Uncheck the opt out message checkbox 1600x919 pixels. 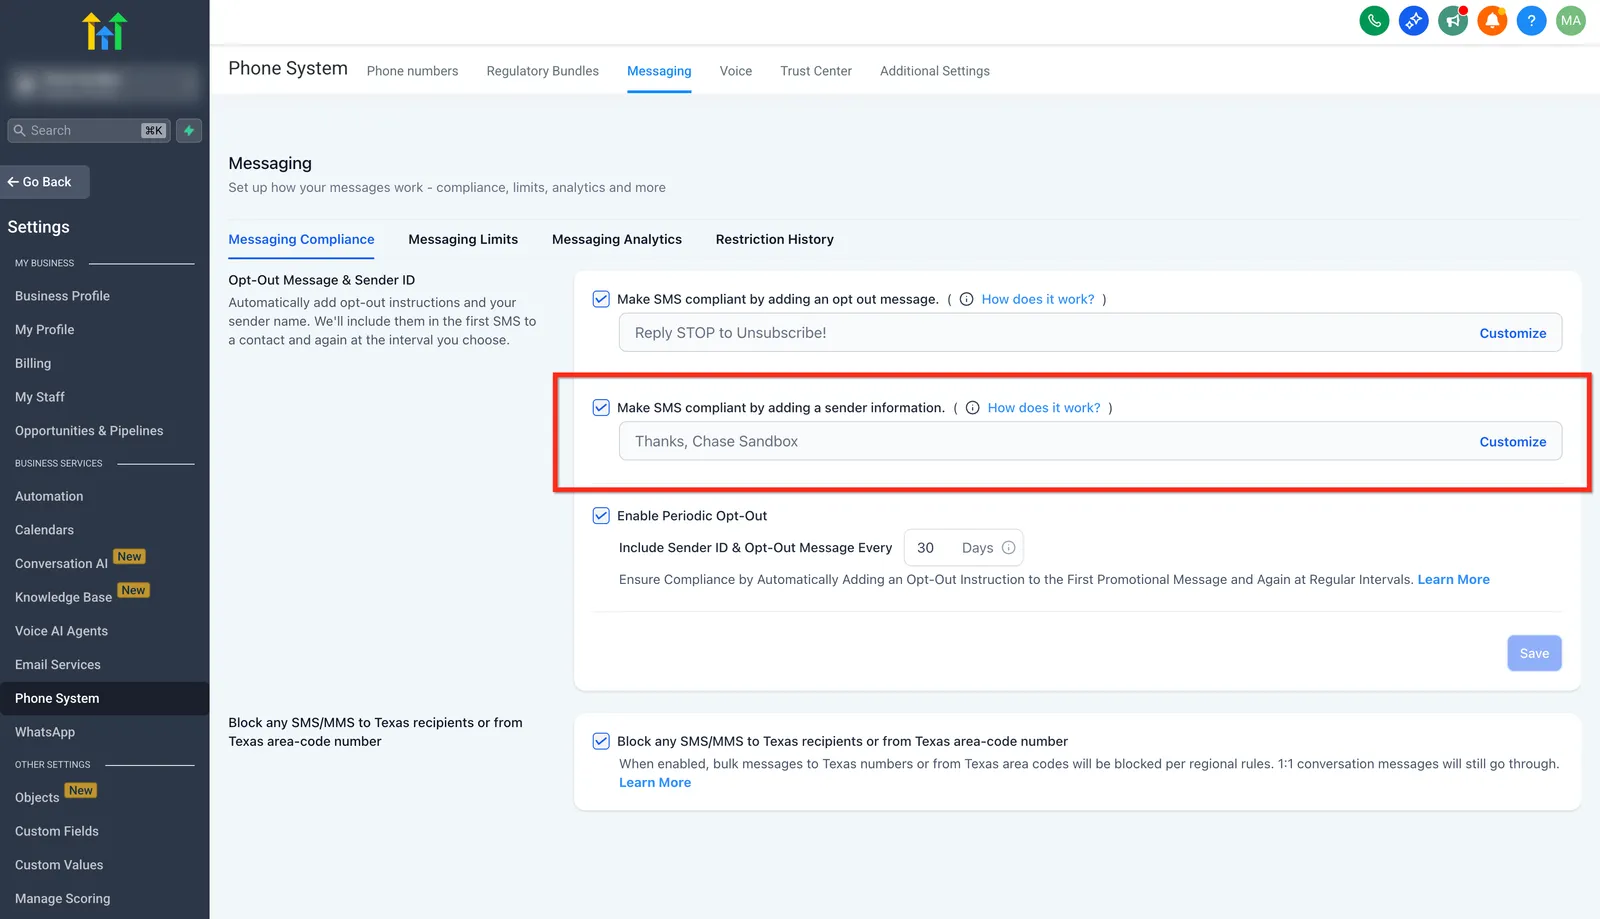[x=601, y=299]
